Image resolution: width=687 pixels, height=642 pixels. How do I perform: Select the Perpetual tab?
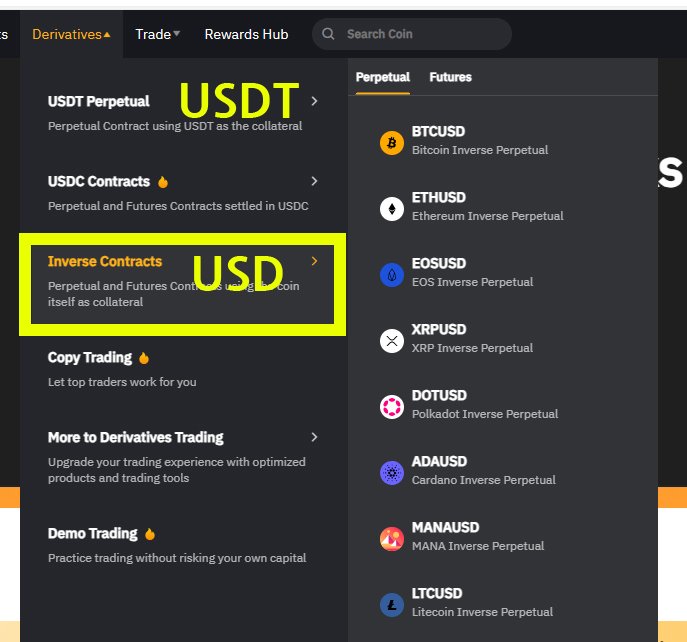pos(382,77)
